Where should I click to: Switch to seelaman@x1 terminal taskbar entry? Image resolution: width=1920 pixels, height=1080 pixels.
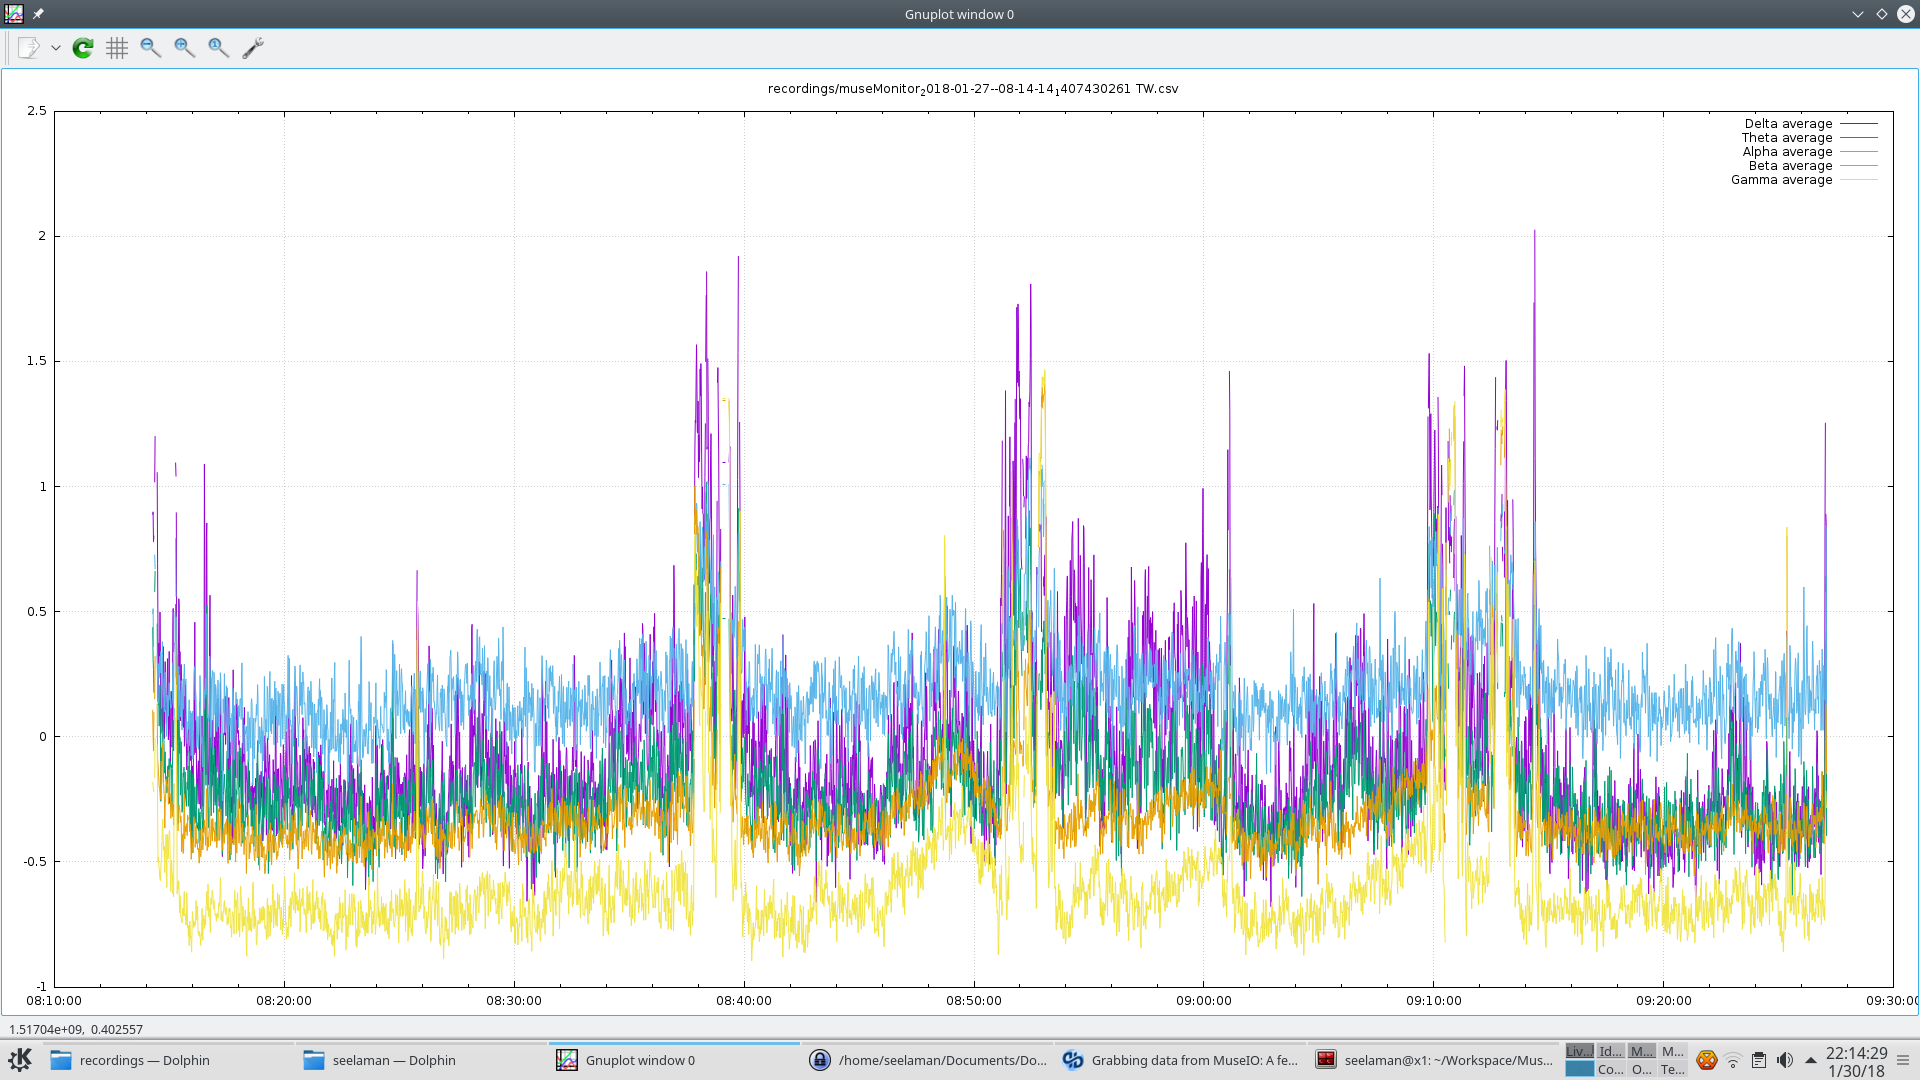[1433, 1060]
